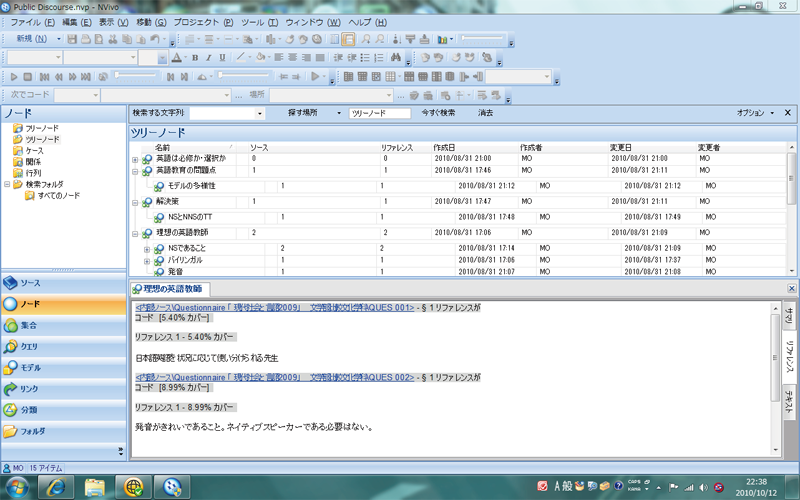Click the Cut scissors icon

(111, 39)
